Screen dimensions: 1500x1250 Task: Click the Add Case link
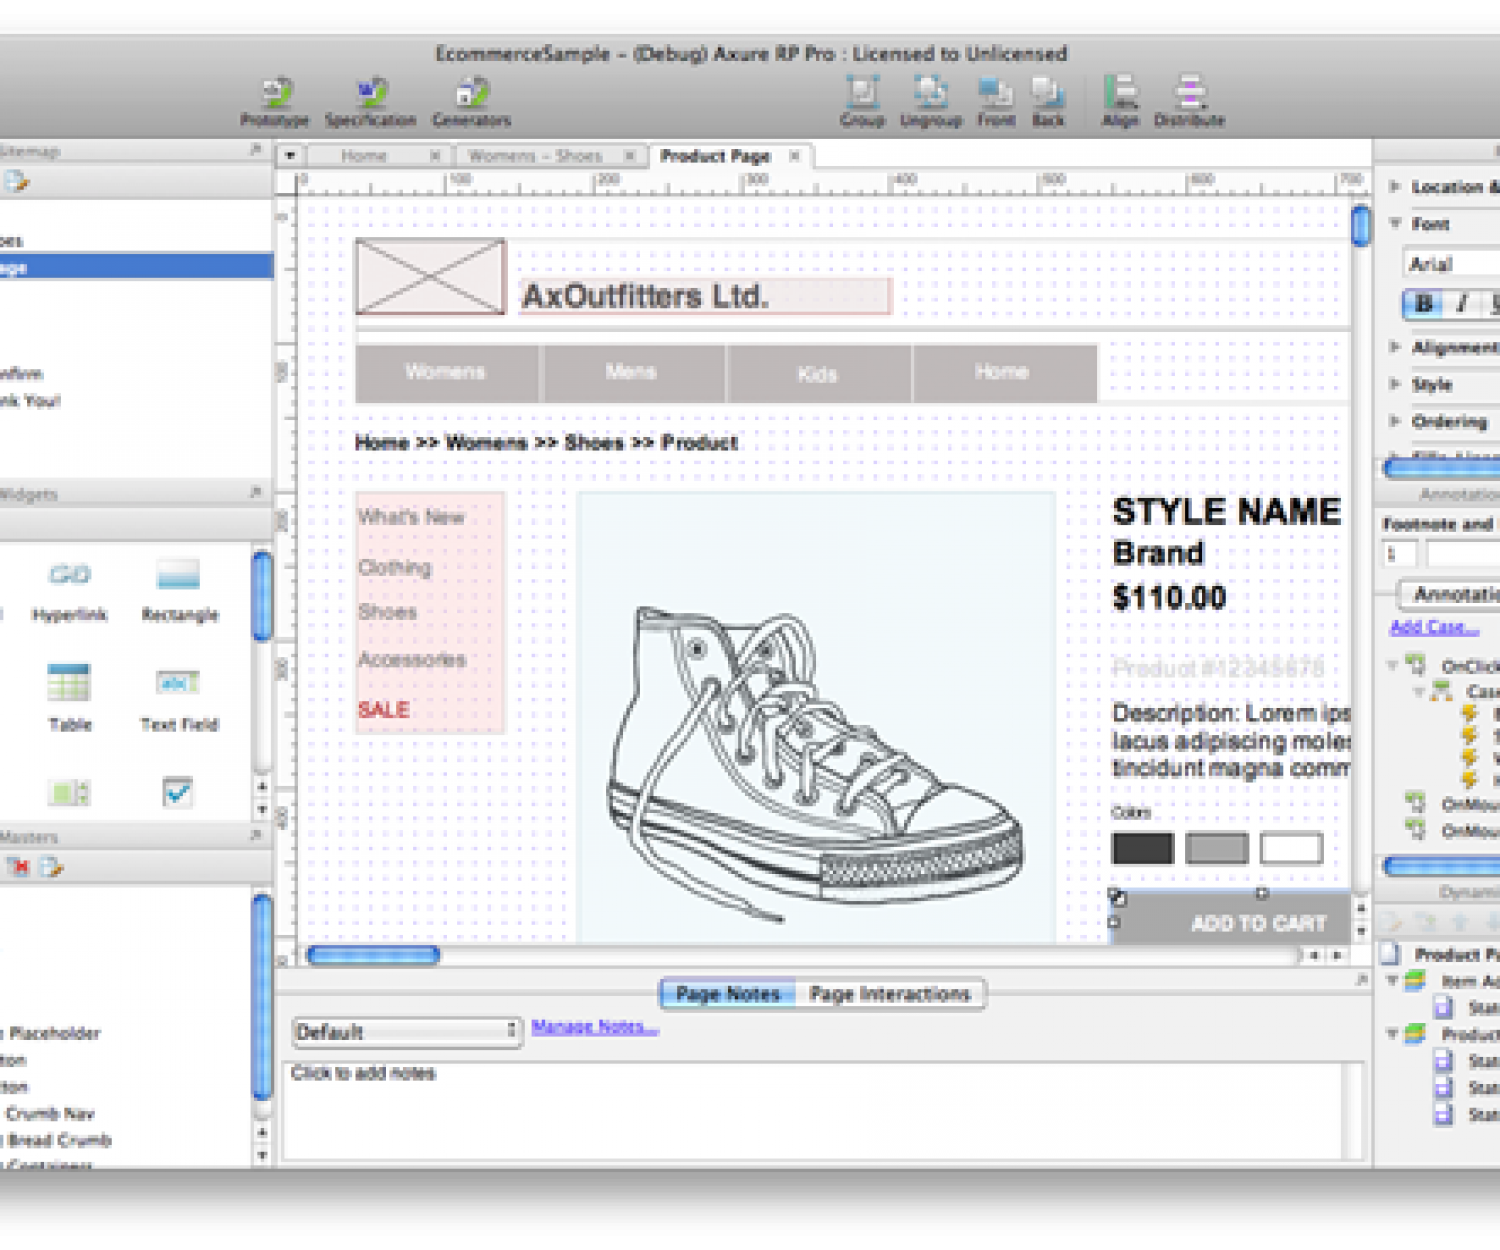pyautogui.click(x=1433, y=627)
